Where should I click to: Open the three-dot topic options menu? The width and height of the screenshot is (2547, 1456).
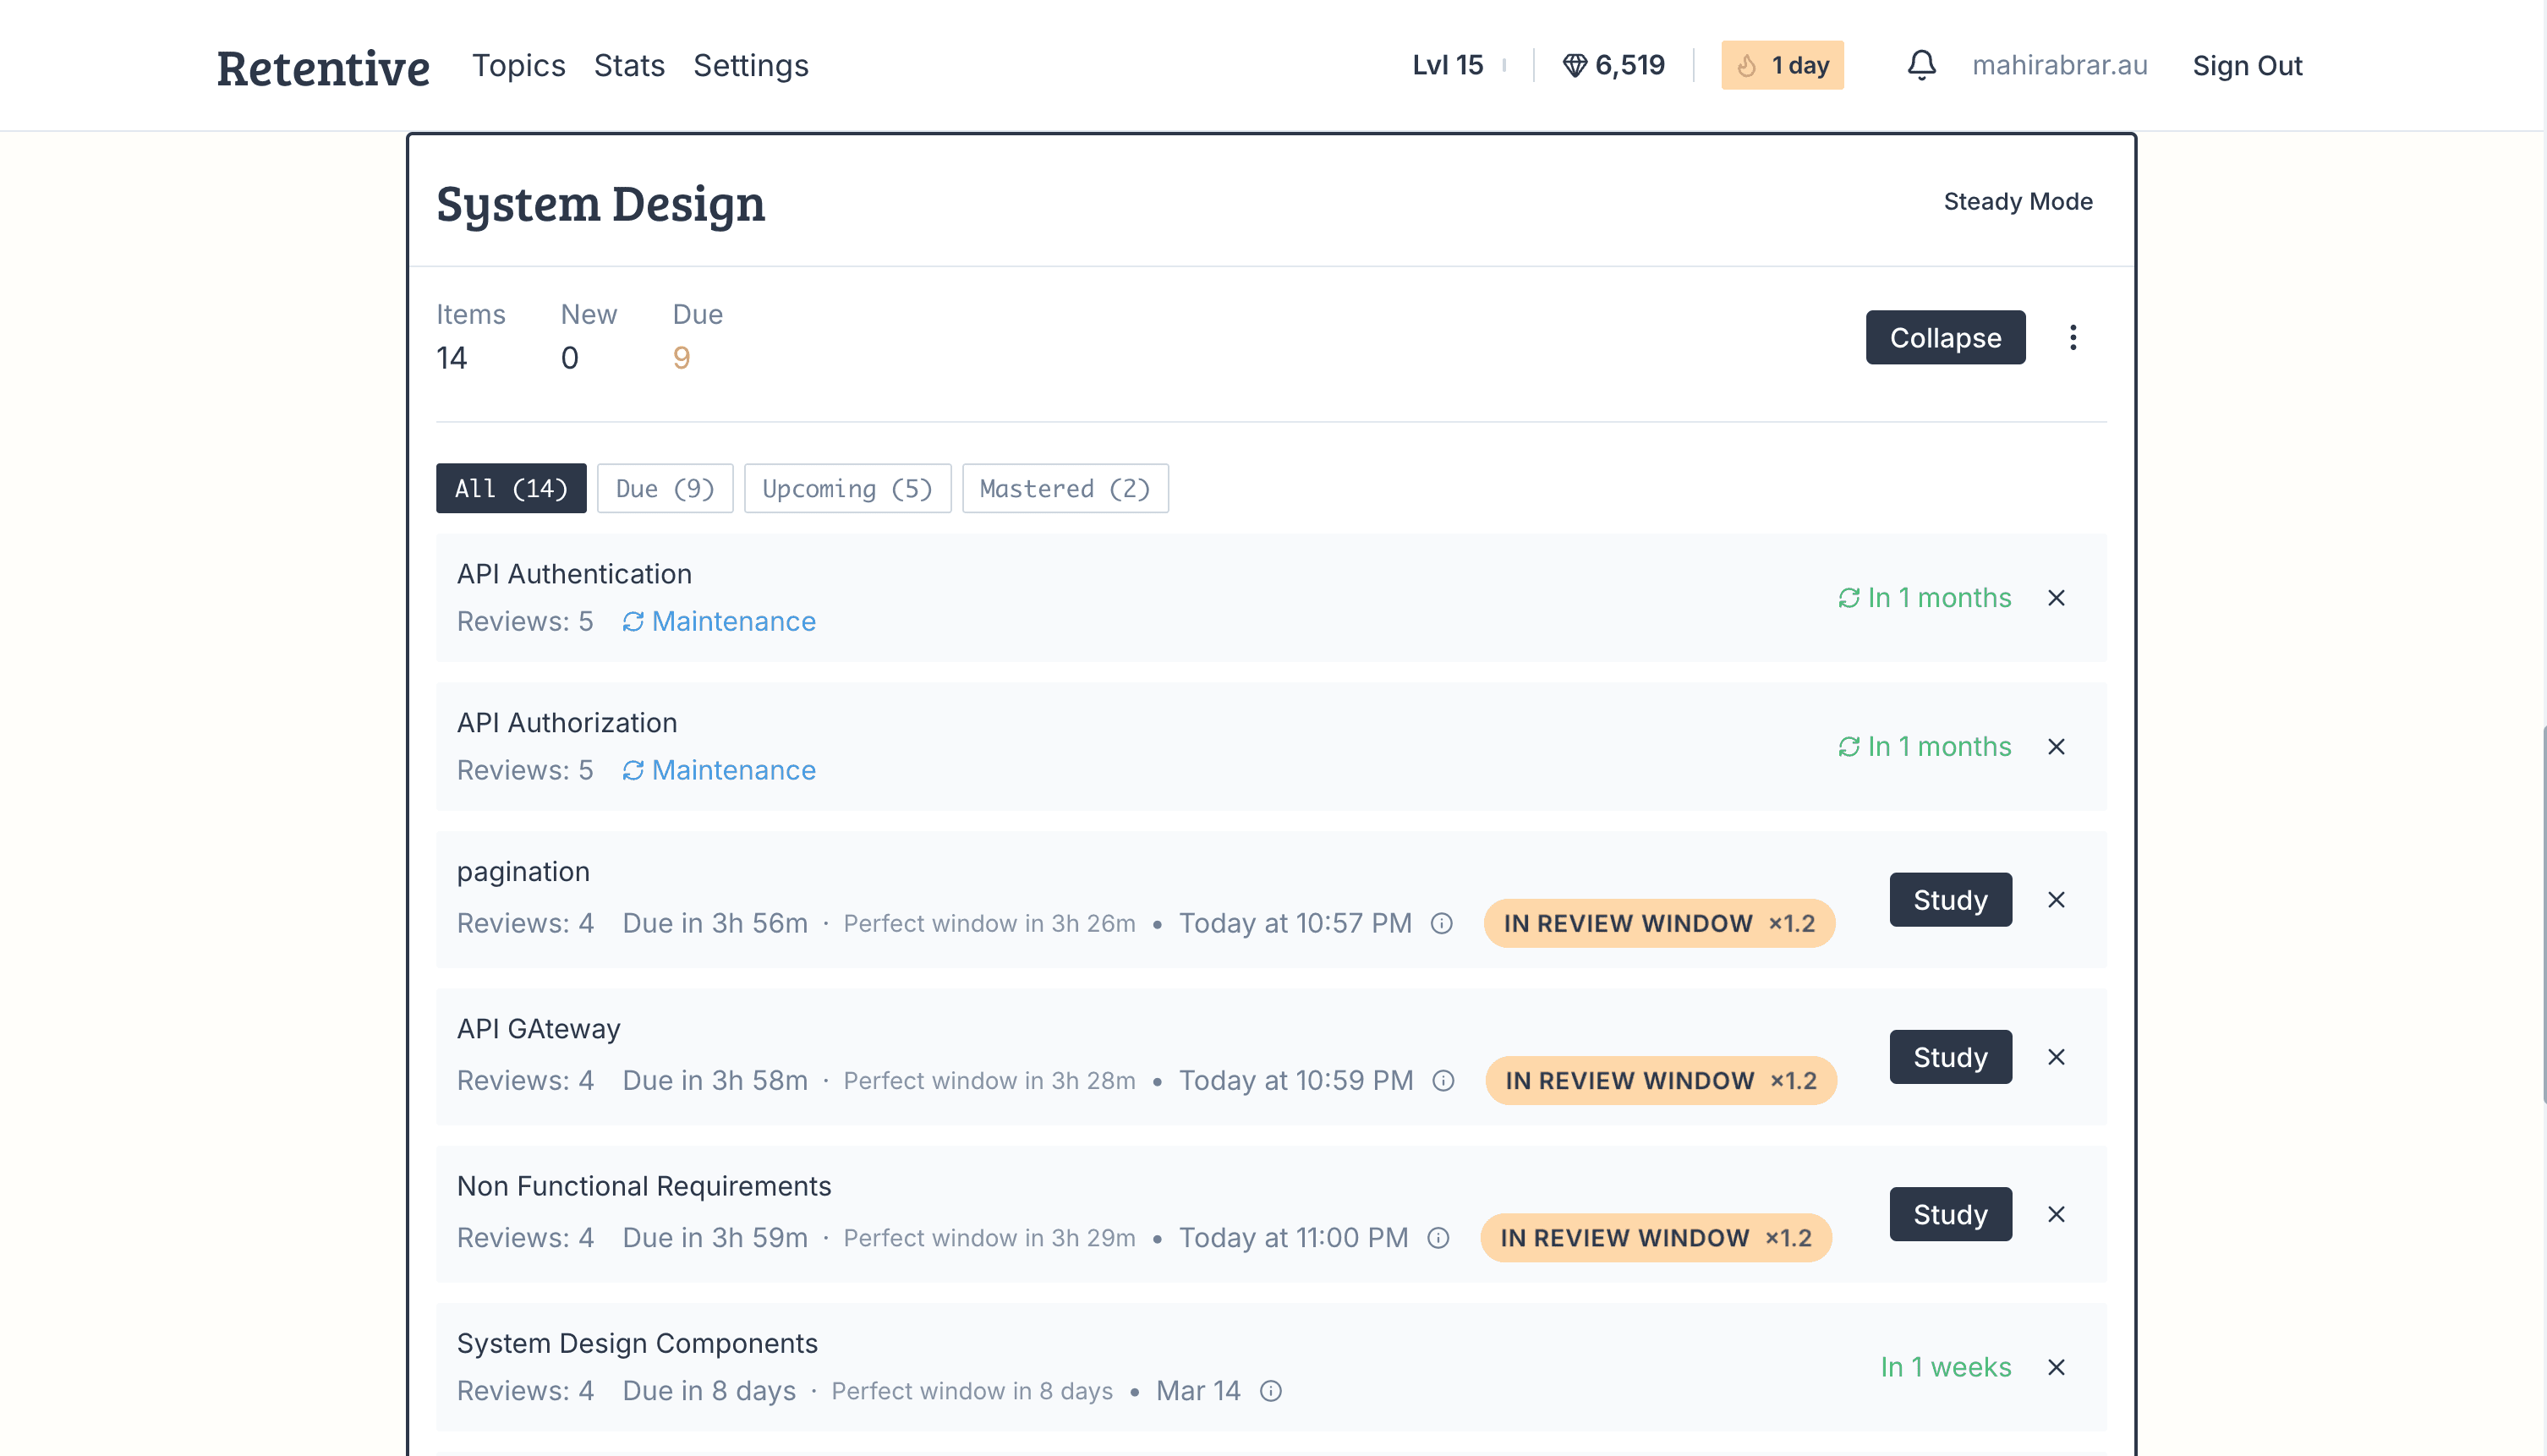click(2073, 338)
